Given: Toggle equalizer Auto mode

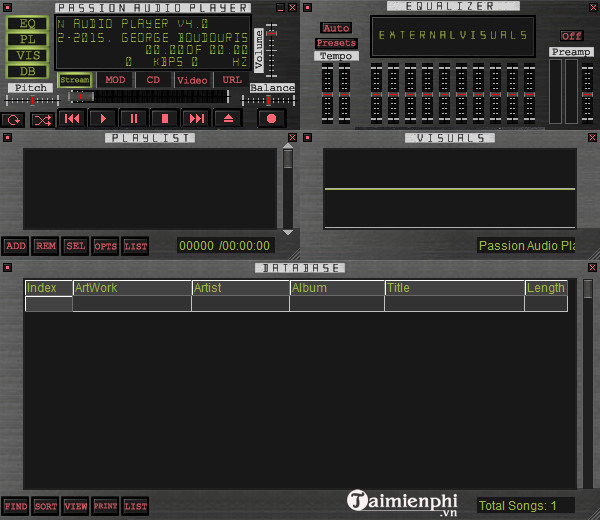Looking at the screenshot, I should tap(336, 28).
